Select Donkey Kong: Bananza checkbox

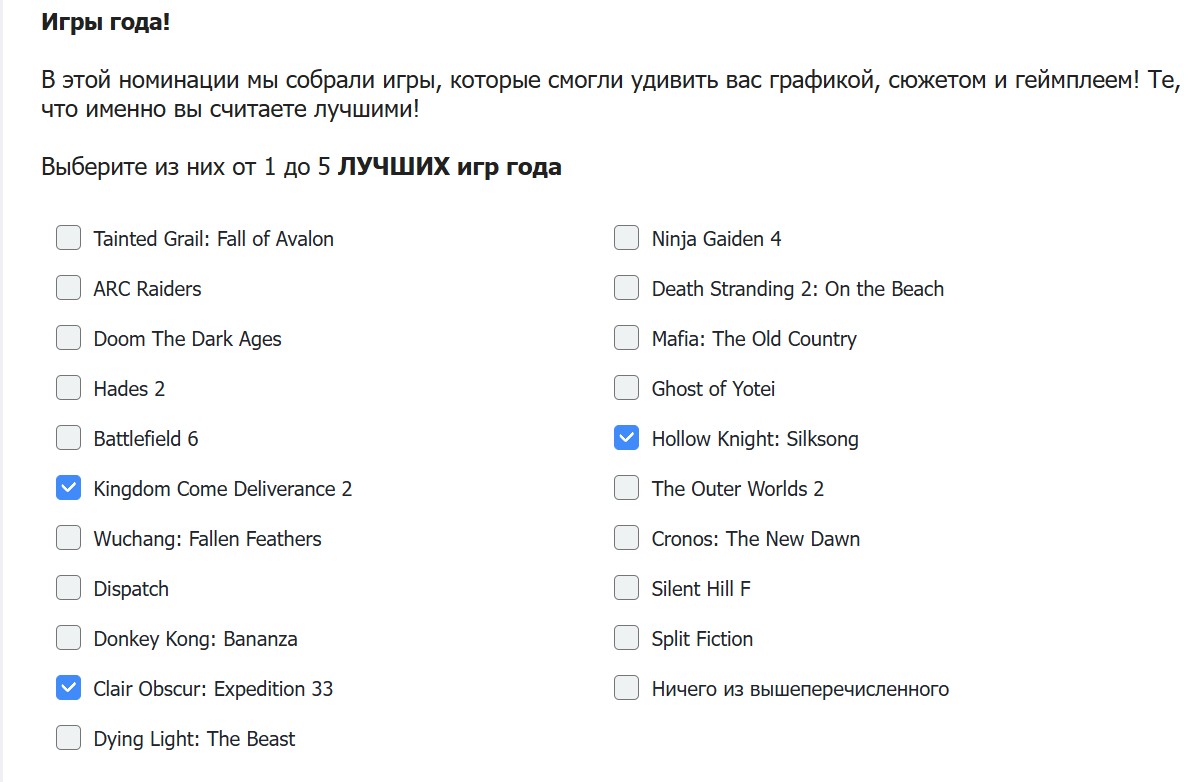[68, 638]
